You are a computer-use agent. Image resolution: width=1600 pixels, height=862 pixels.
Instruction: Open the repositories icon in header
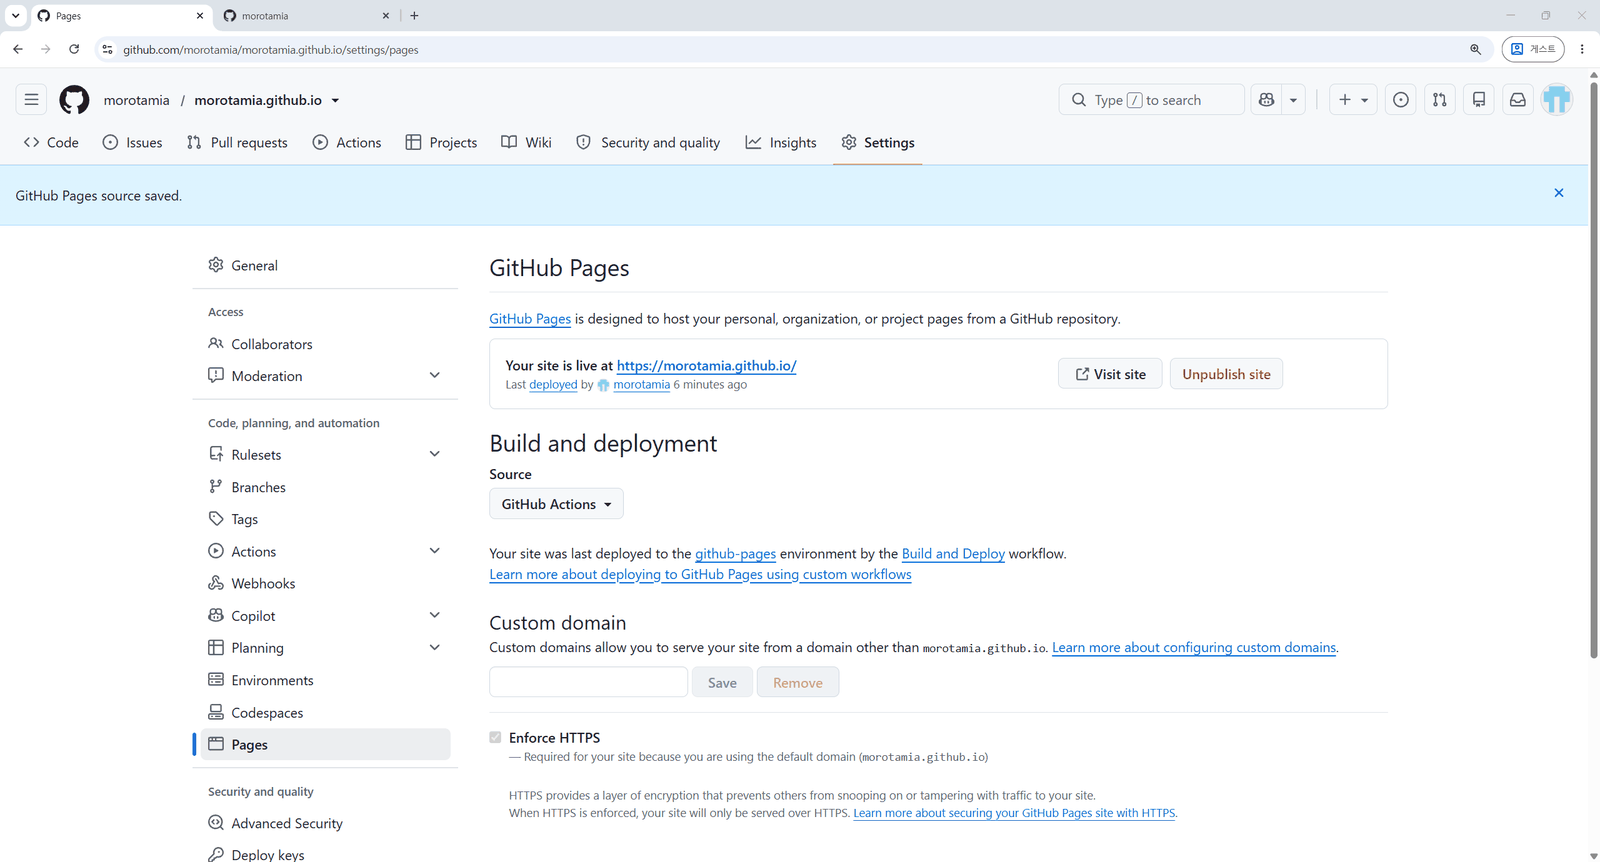point(1479,100)
